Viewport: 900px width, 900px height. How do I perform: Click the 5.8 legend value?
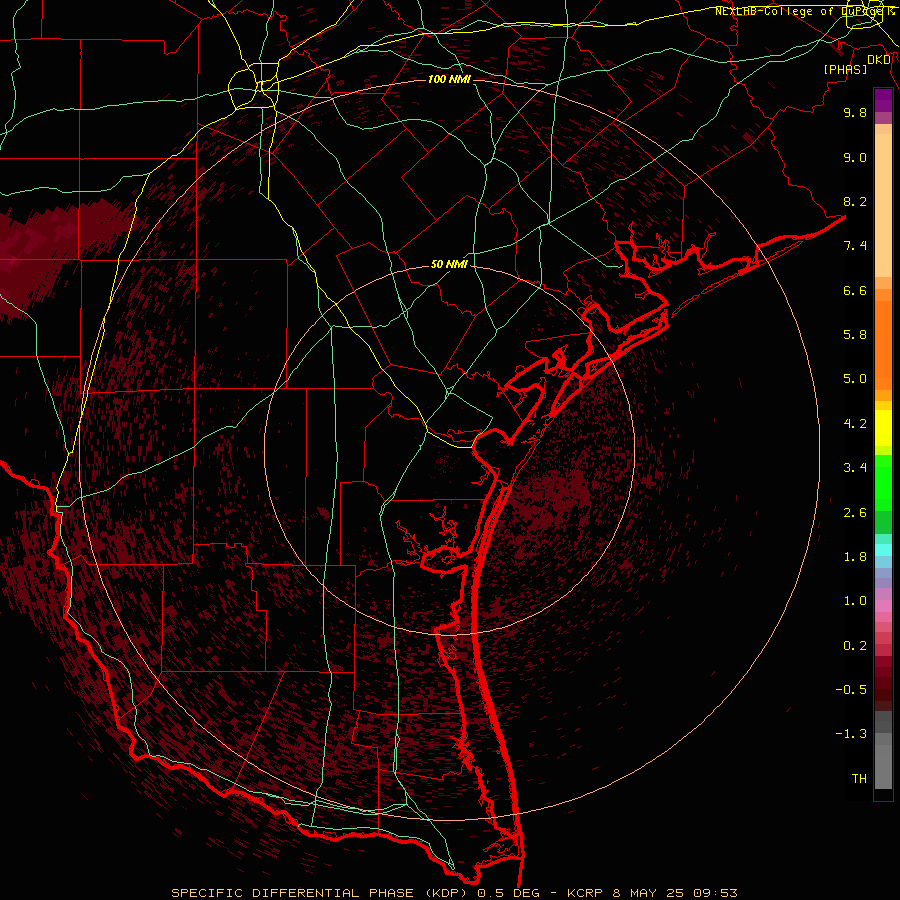(855, 335)
